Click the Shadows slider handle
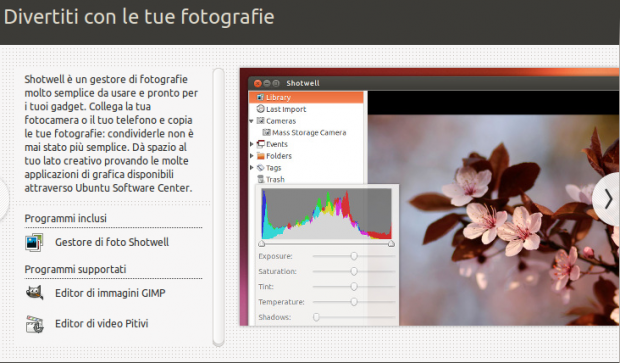 [316, 317]
